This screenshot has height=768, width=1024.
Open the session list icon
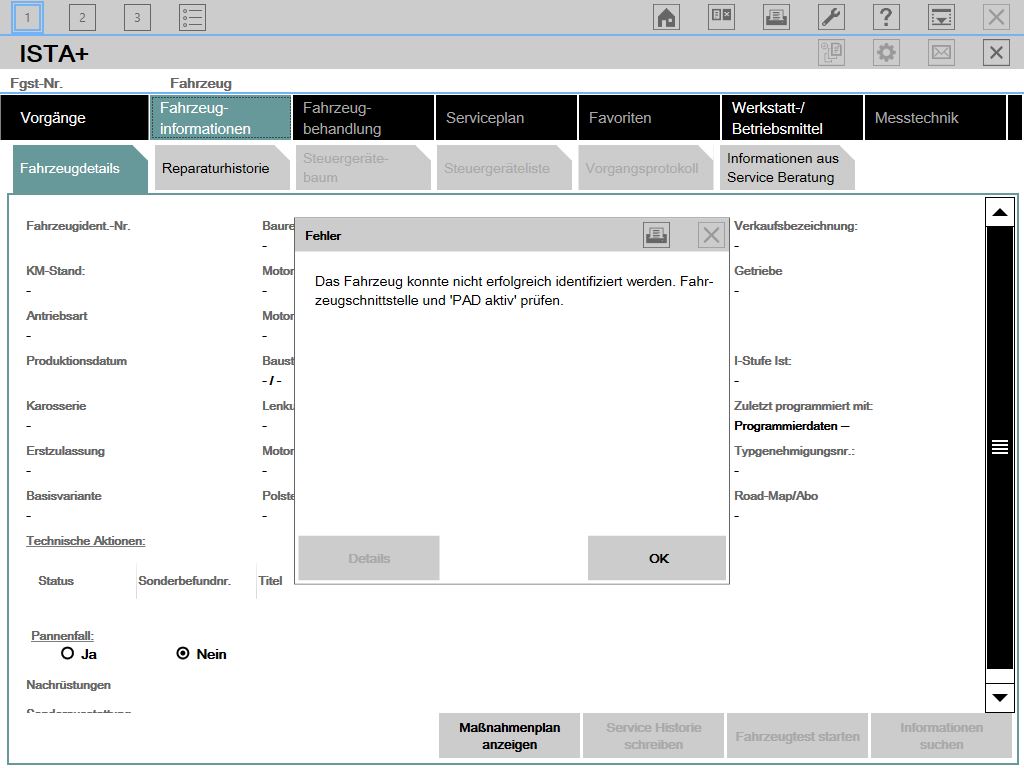click(x=192, y=18)
